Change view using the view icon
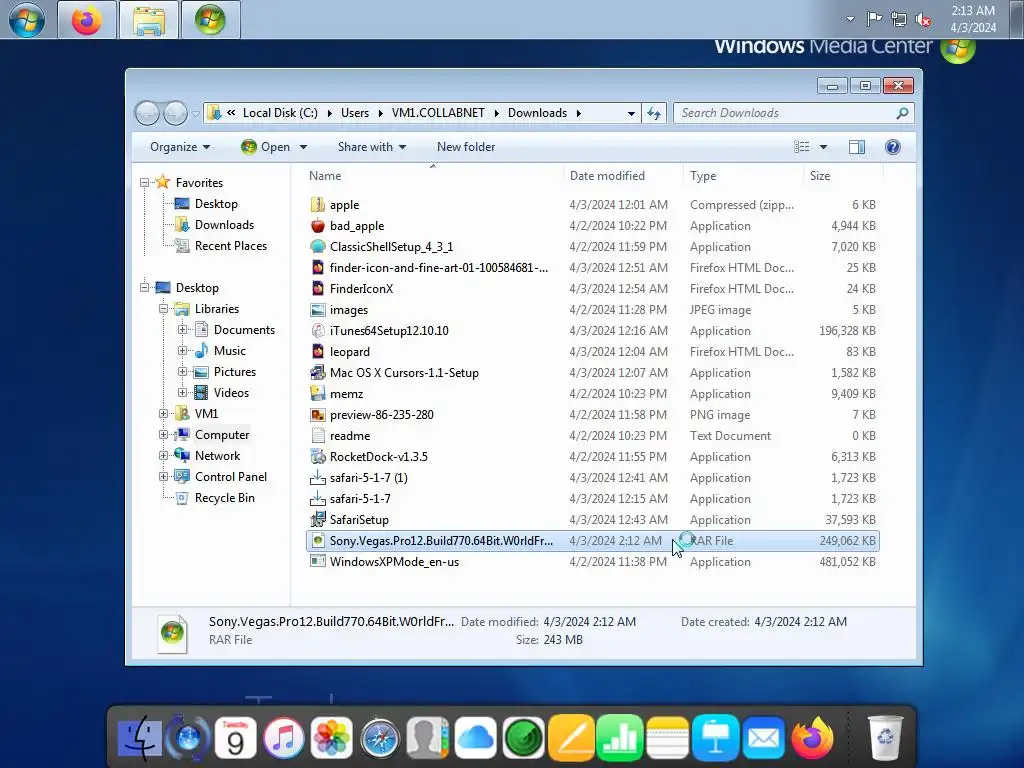1024x768 pixels. click(802, 147)
